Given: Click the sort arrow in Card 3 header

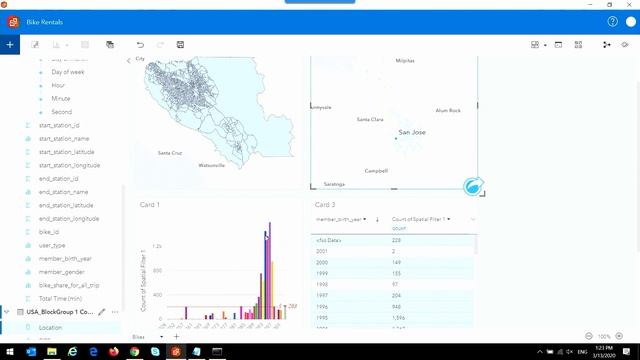Looking at the screenshot, I should point(377,220).
